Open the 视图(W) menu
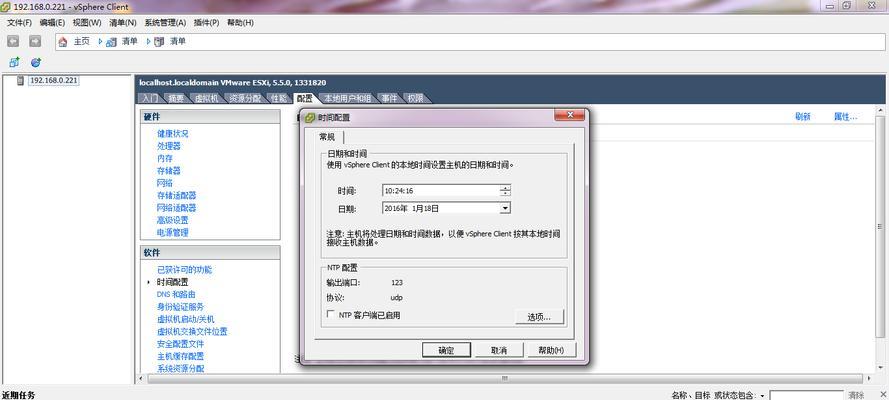 [87, 23]
